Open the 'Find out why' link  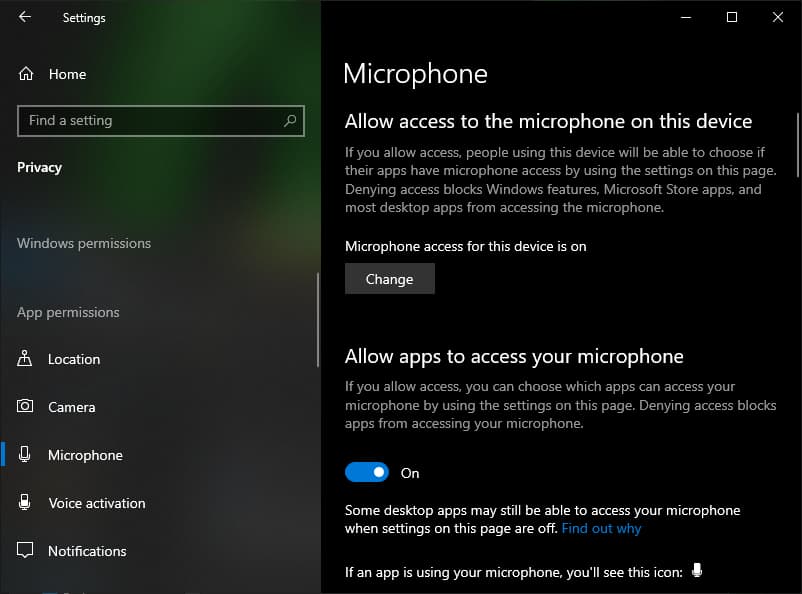point(601,528)
